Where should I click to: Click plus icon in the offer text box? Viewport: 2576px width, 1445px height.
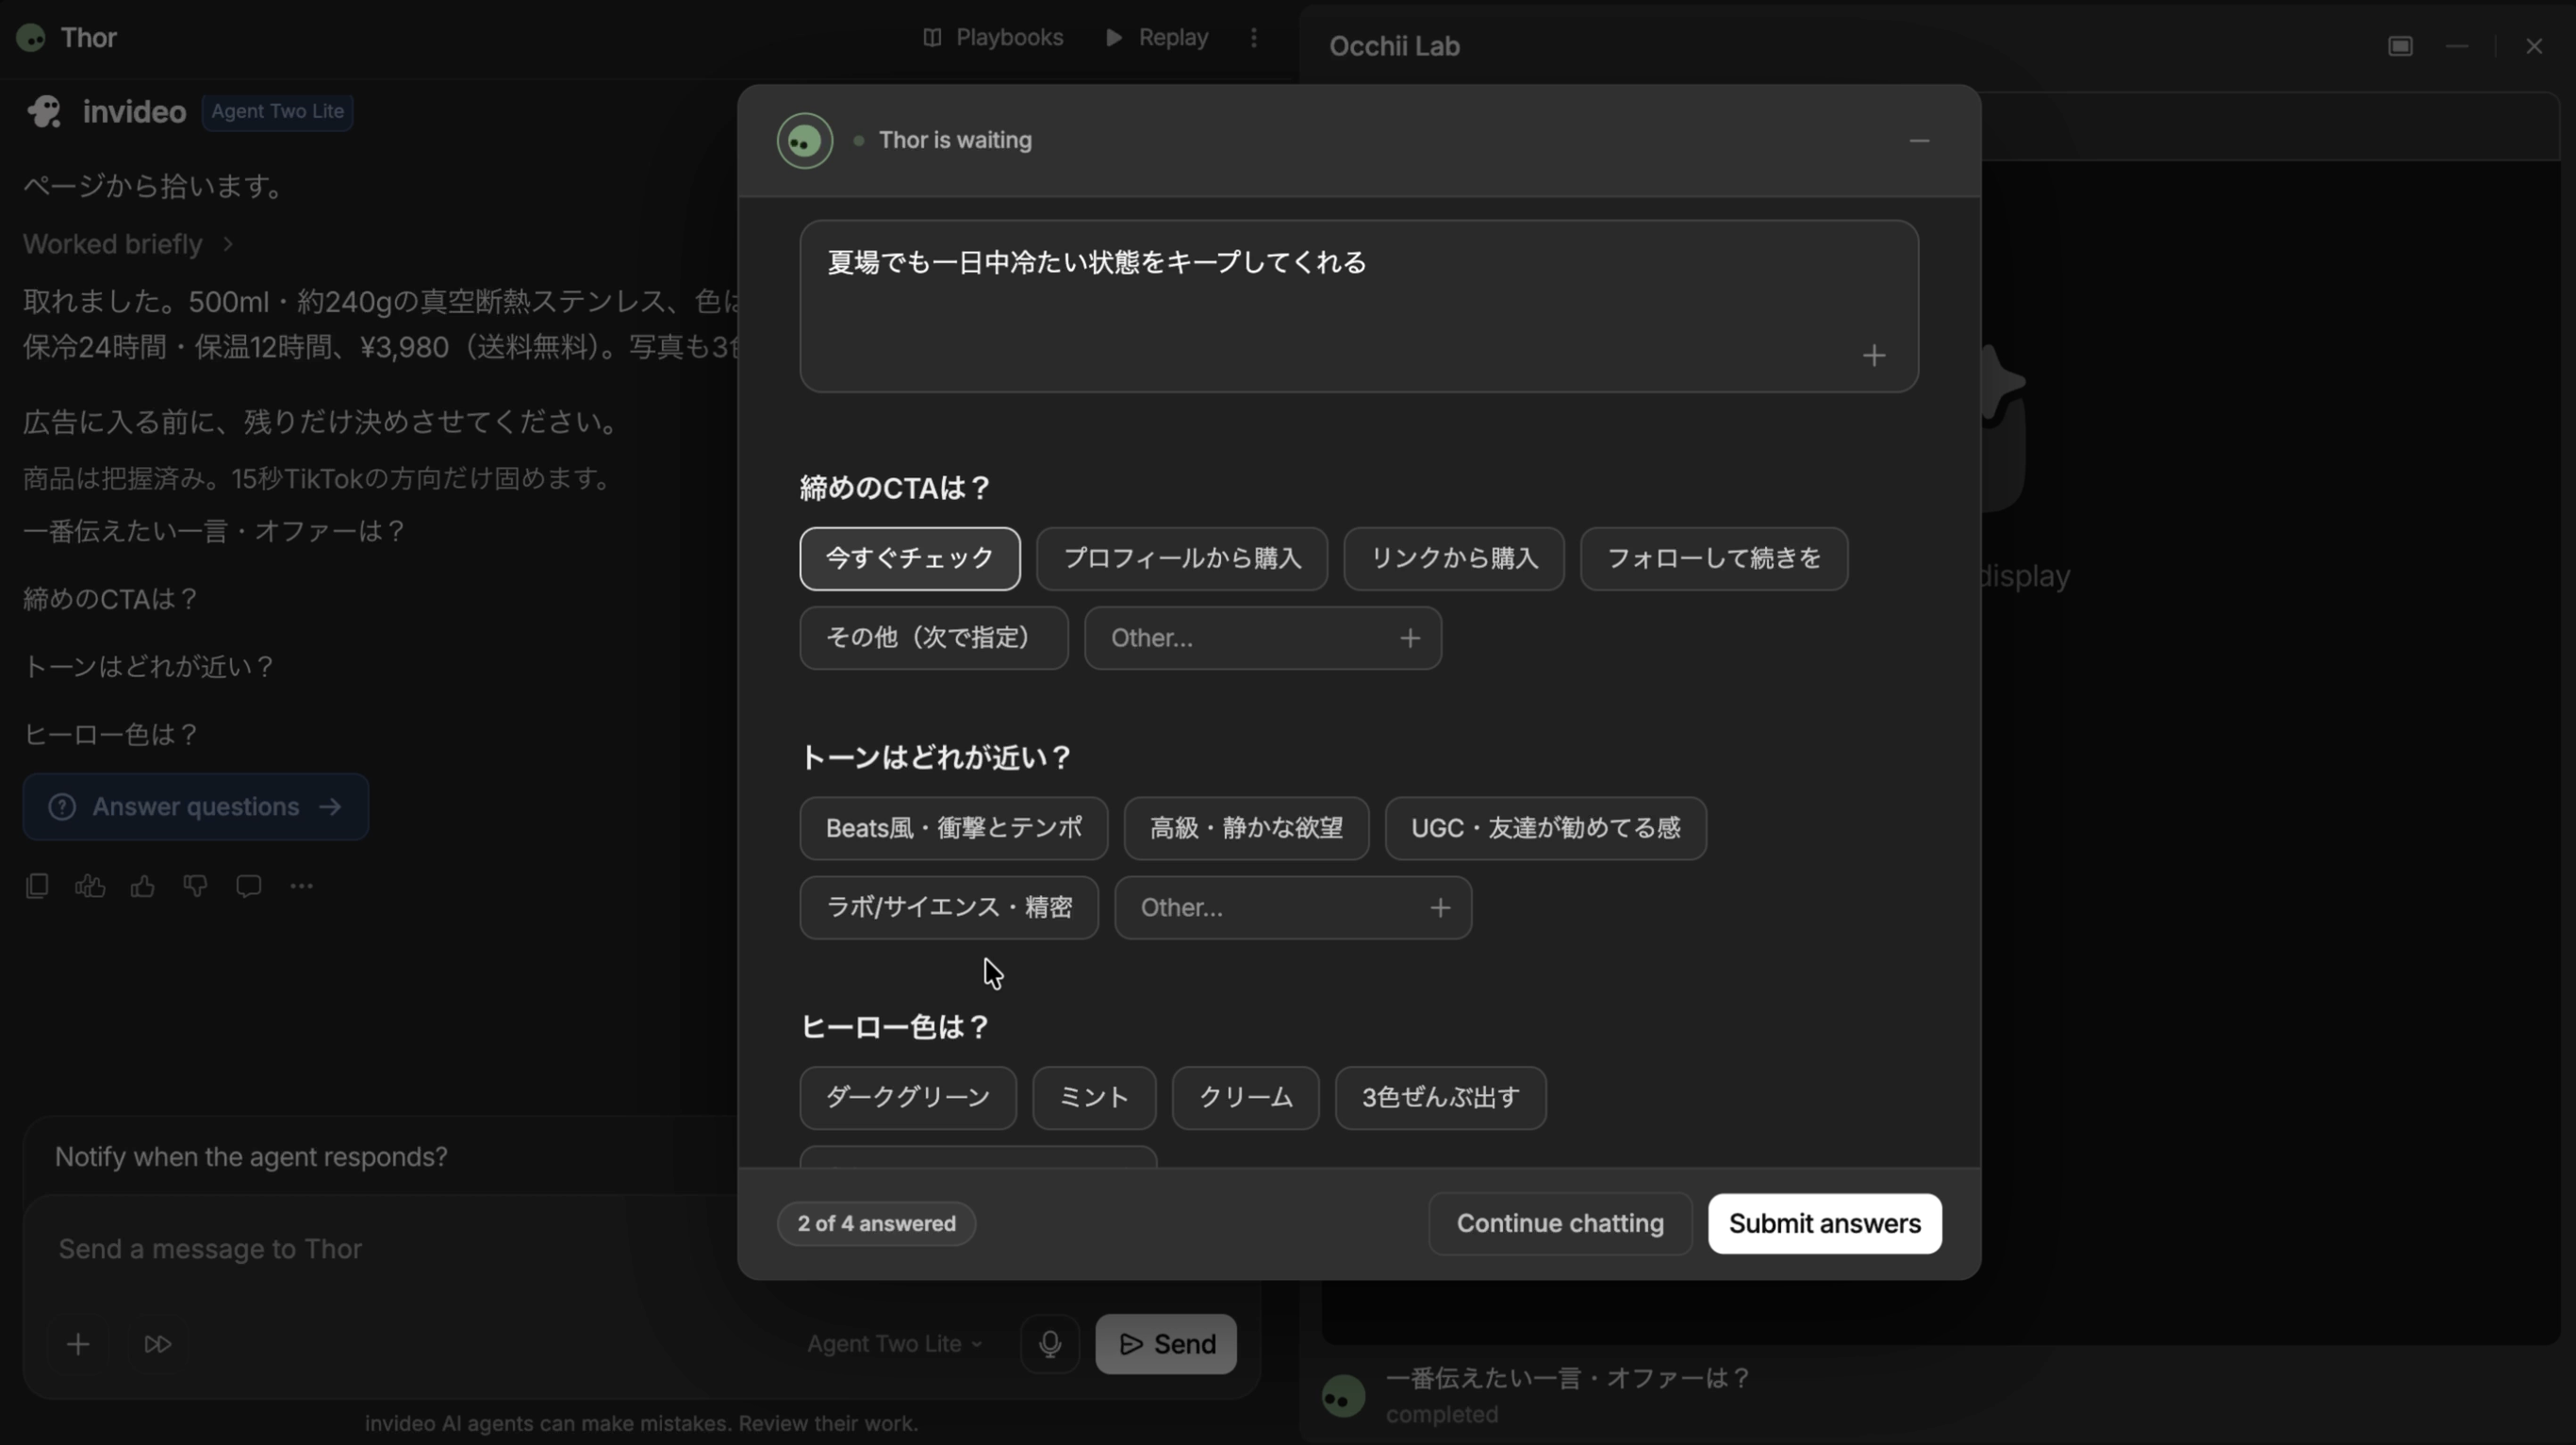[1873, 356]
